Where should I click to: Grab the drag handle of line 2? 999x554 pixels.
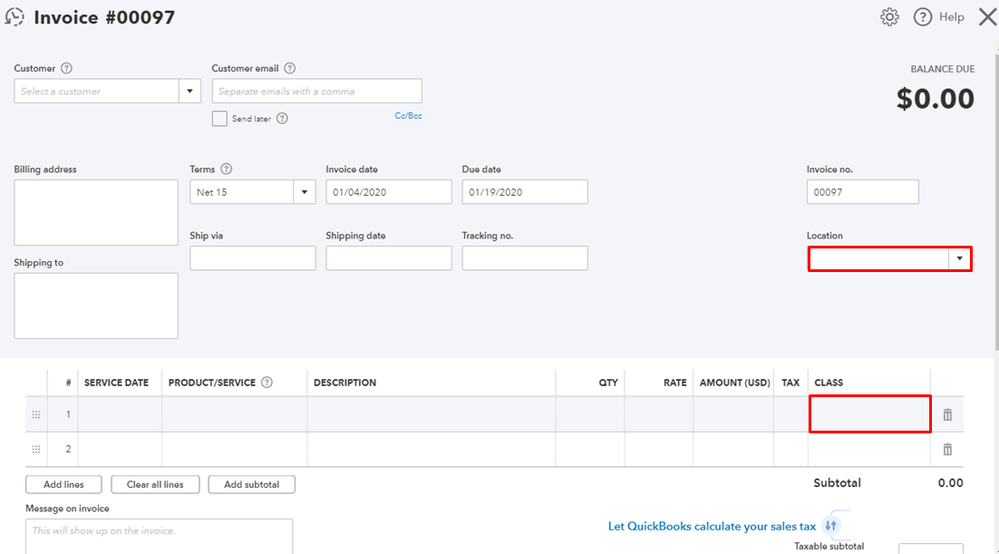tap(36, 449)
